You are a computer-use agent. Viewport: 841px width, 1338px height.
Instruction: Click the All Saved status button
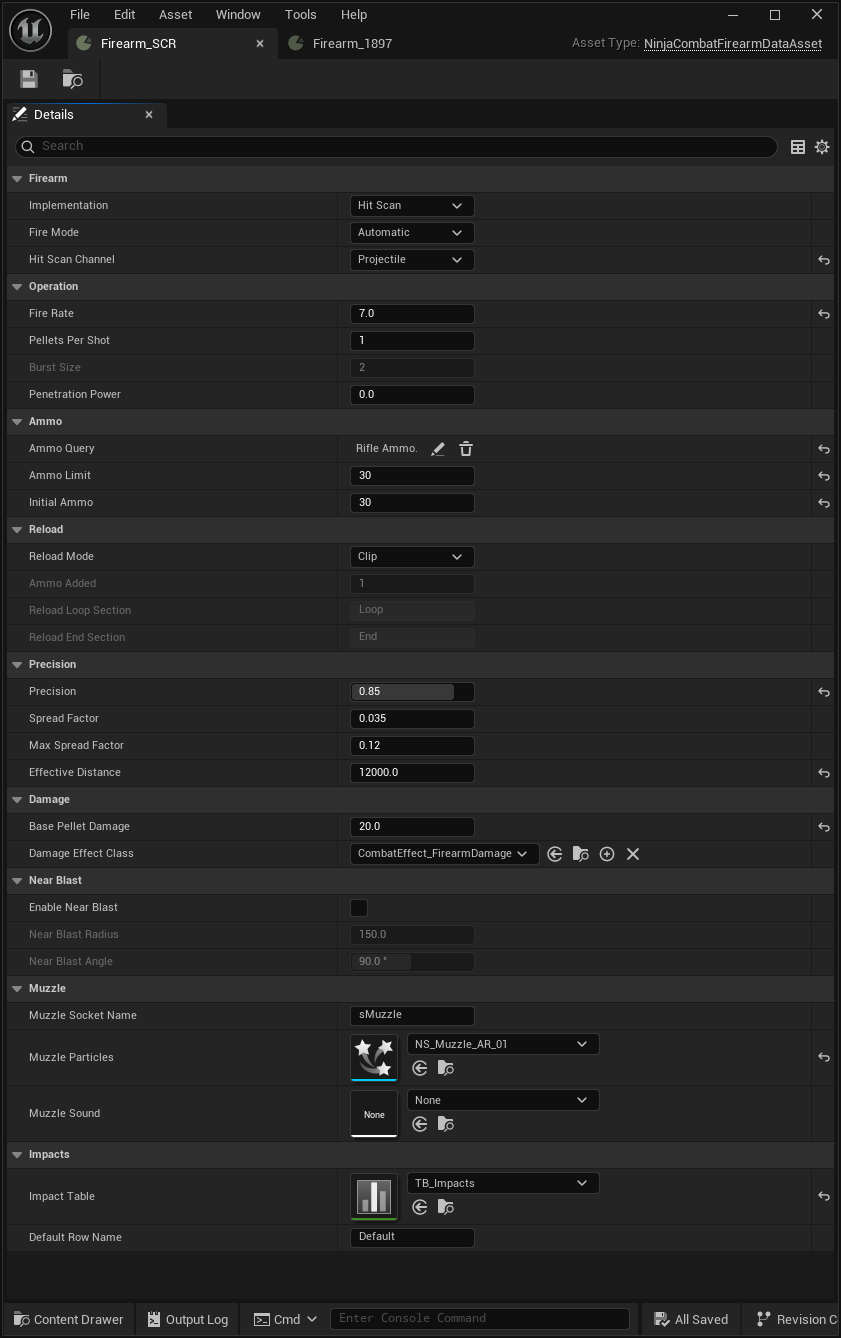[x=691, y=1319]
